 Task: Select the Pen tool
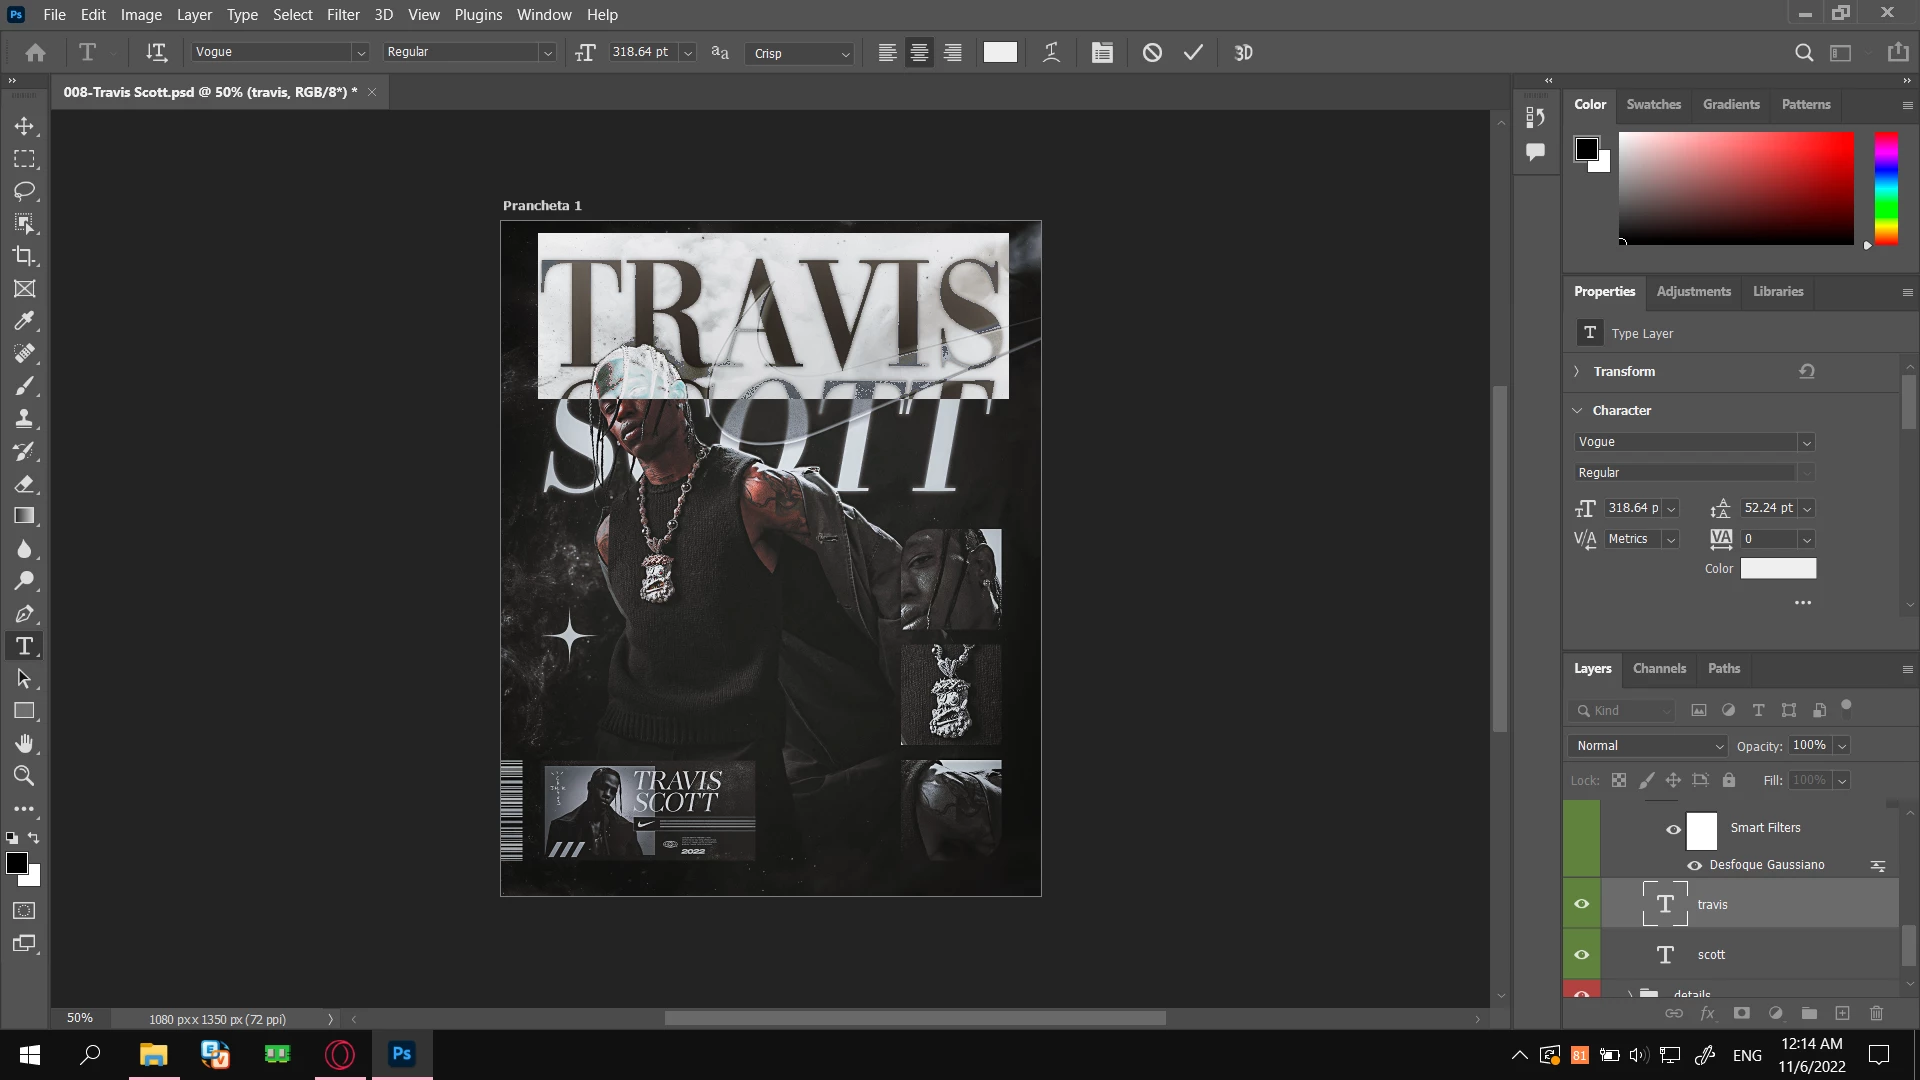point(24,614)
